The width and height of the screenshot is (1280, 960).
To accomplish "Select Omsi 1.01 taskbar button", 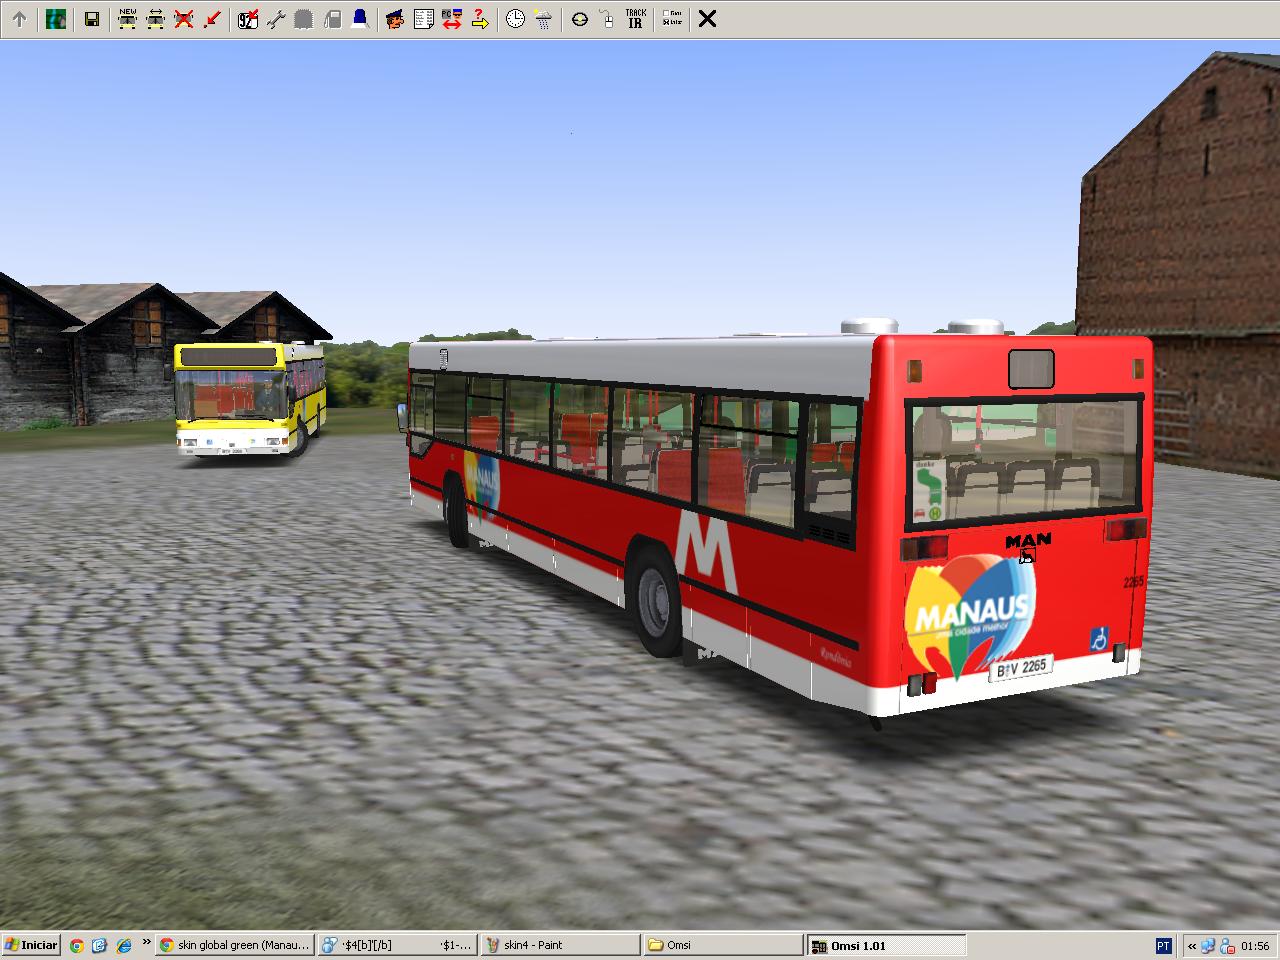I will pos(886,945).
